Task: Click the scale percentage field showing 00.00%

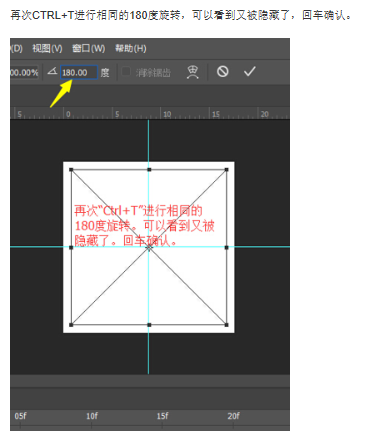Action: (24, 73)
